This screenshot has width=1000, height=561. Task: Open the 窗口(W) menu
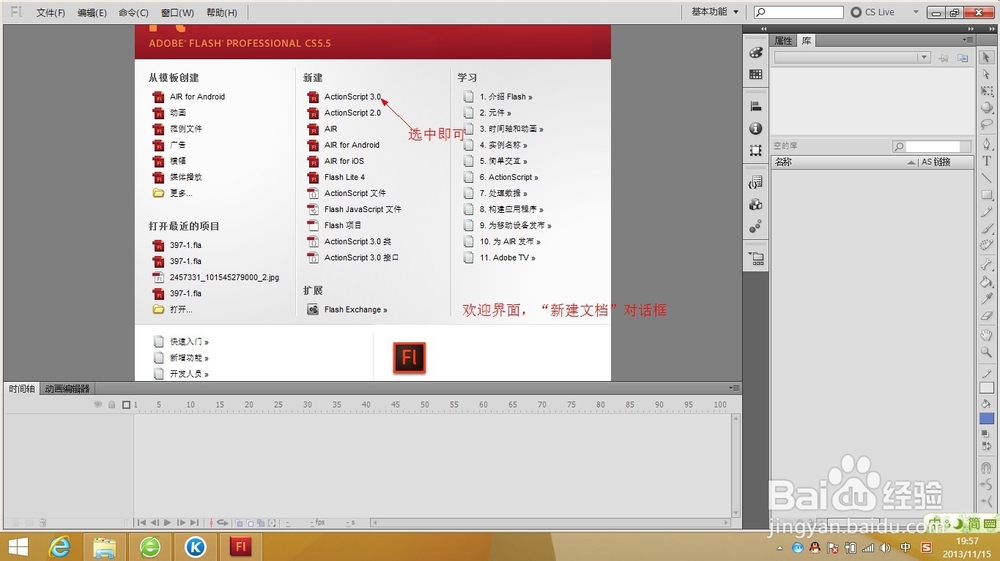pyautogui.click(x=177, y=12)
